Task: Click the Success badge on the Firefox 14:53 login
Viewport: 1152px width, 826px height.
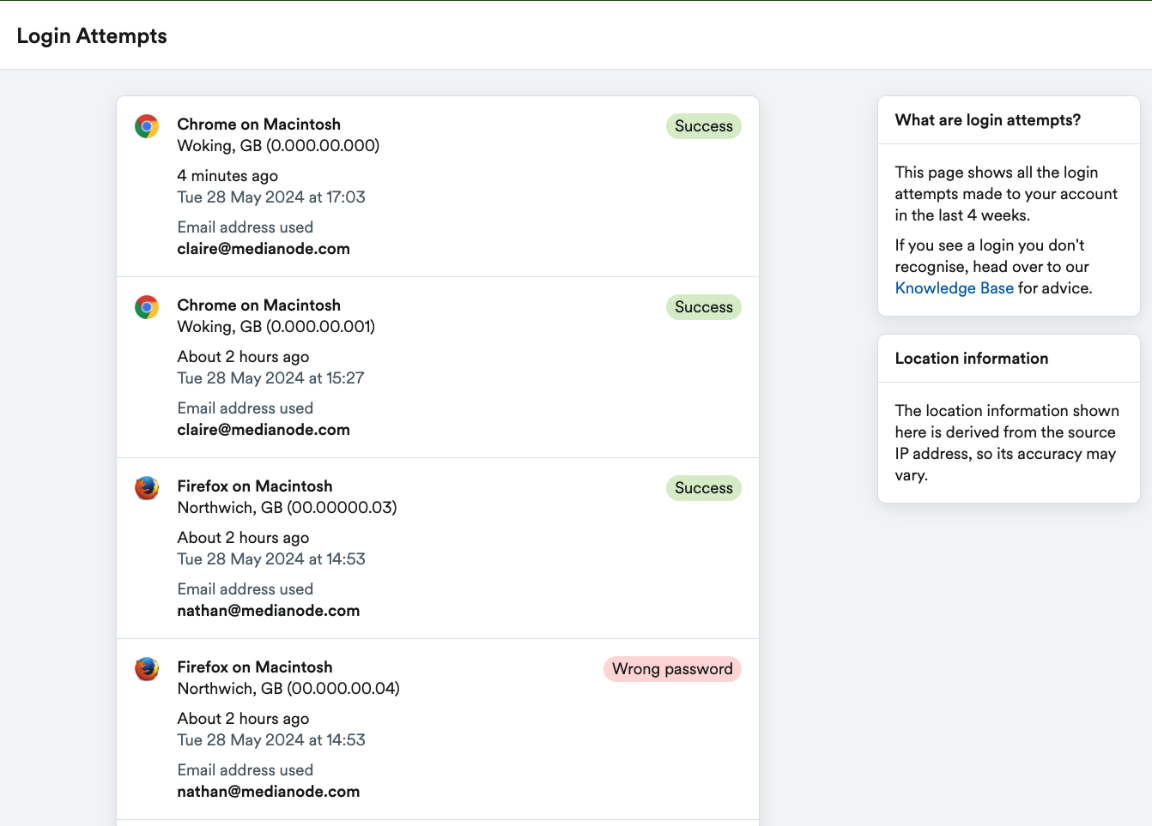Action: click(703, 488)
